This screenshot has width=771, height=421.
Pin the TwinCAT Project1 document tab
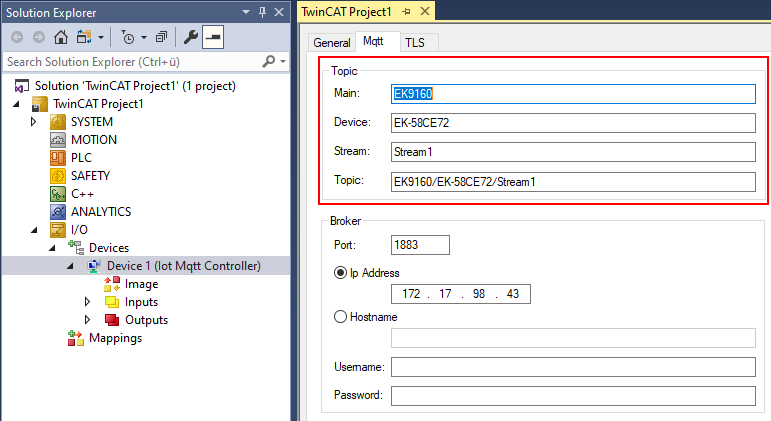point(406,11)
